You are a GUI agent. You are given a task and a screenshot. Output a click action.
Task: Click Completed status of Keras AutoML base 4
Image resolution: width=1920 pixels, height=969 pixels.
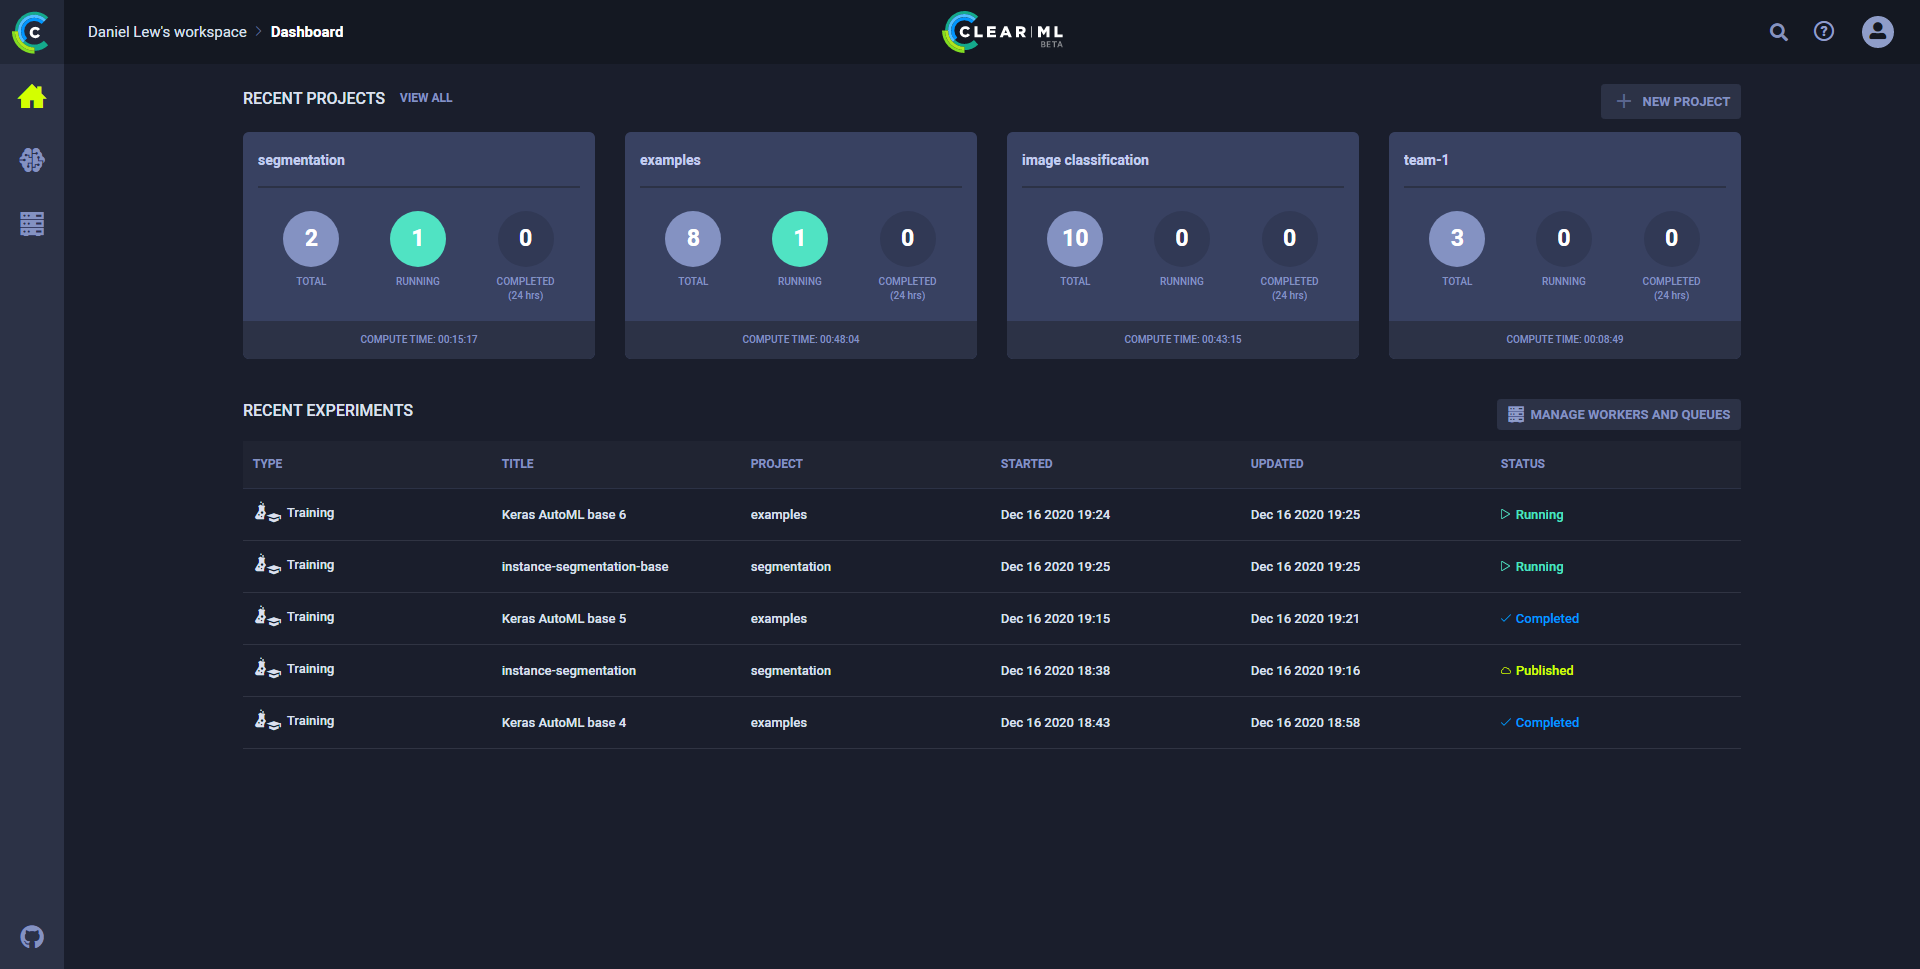pyautogui.click(x=1540, y=723)
